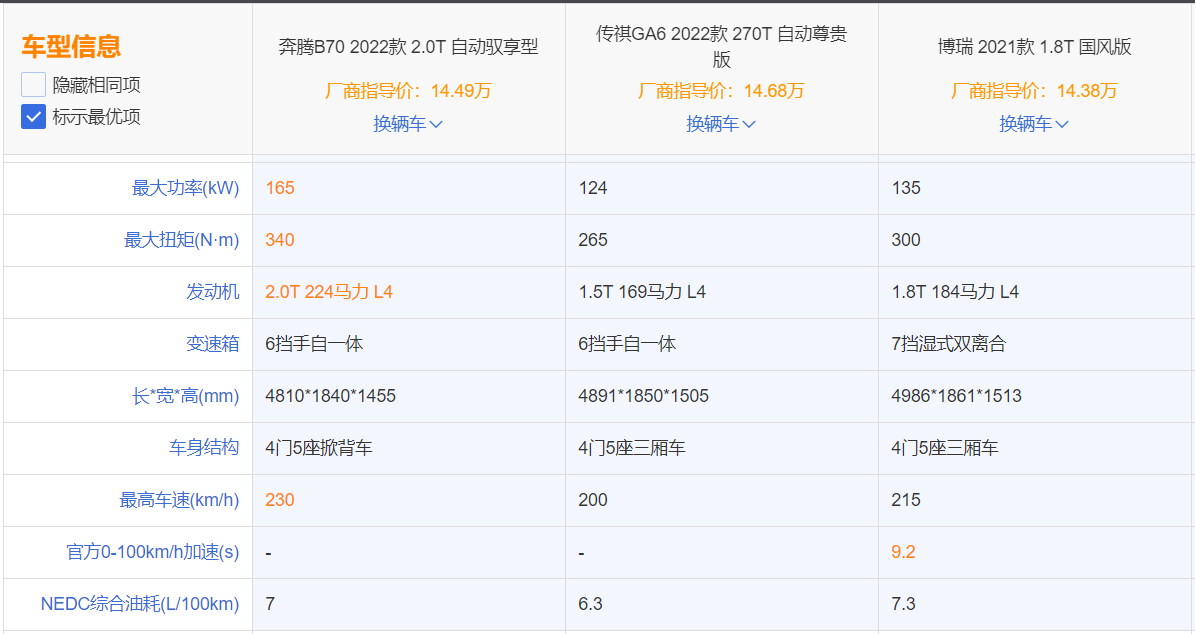Open 换辆车 dropdown under 传祺GA6
The width and height of the screenshot is (1195, 634).
click(x=721, y=123)
